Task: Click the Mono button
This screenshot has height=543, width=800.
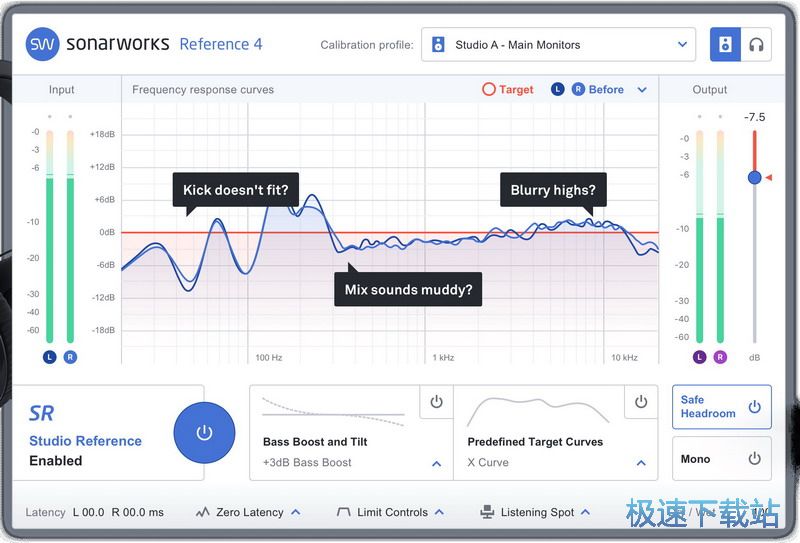Action: coord(721,459)
